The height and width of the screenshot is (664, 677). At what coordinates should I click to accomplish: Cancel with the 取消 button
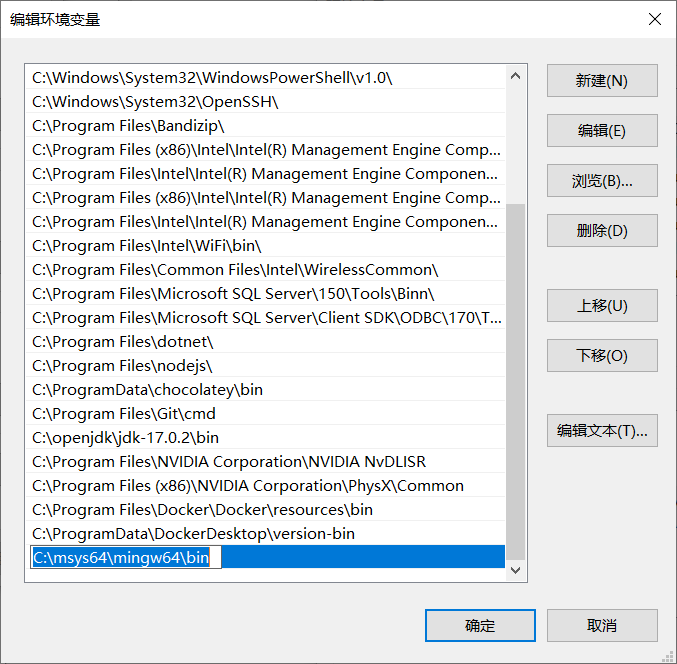point(602,625)
